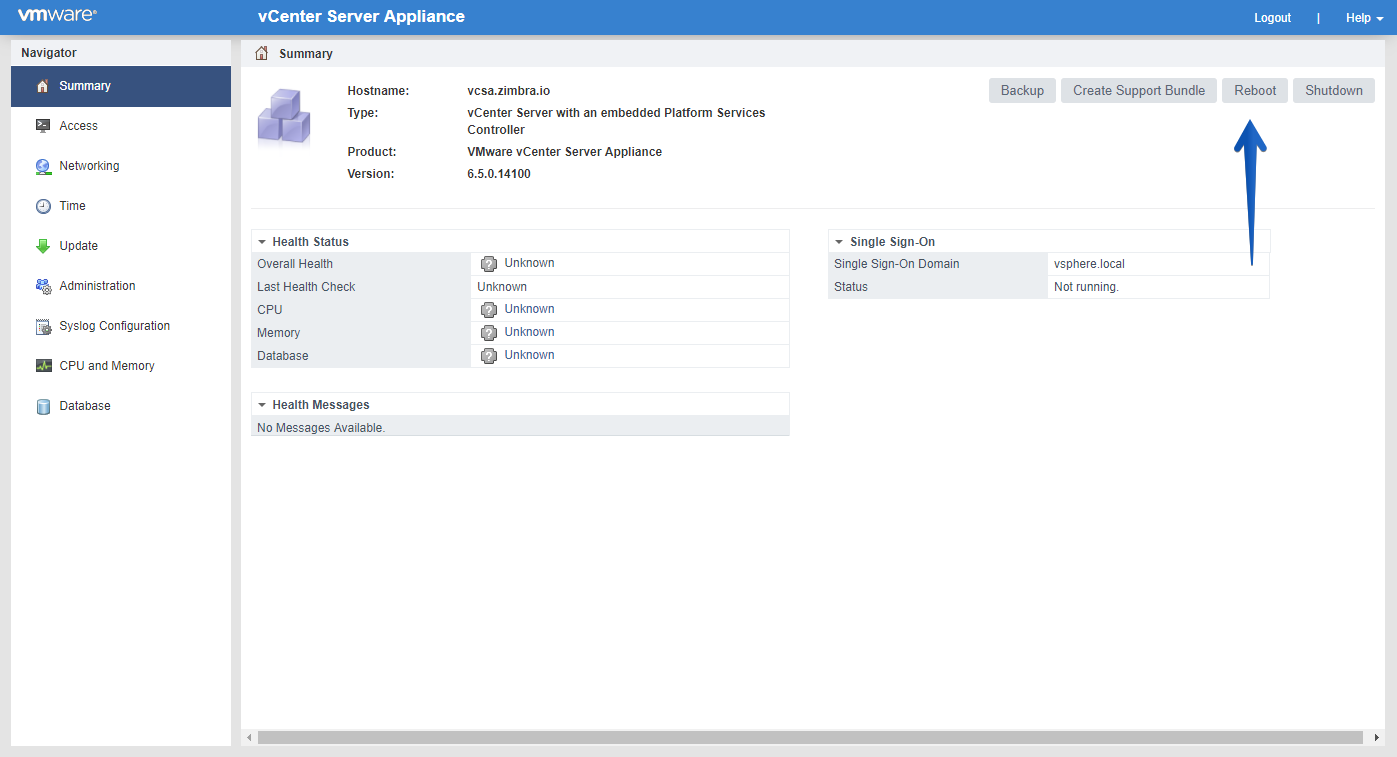1397x757 pixels.
Task: Click the CPU and Memory monitor icon
Action: [43, 366]
